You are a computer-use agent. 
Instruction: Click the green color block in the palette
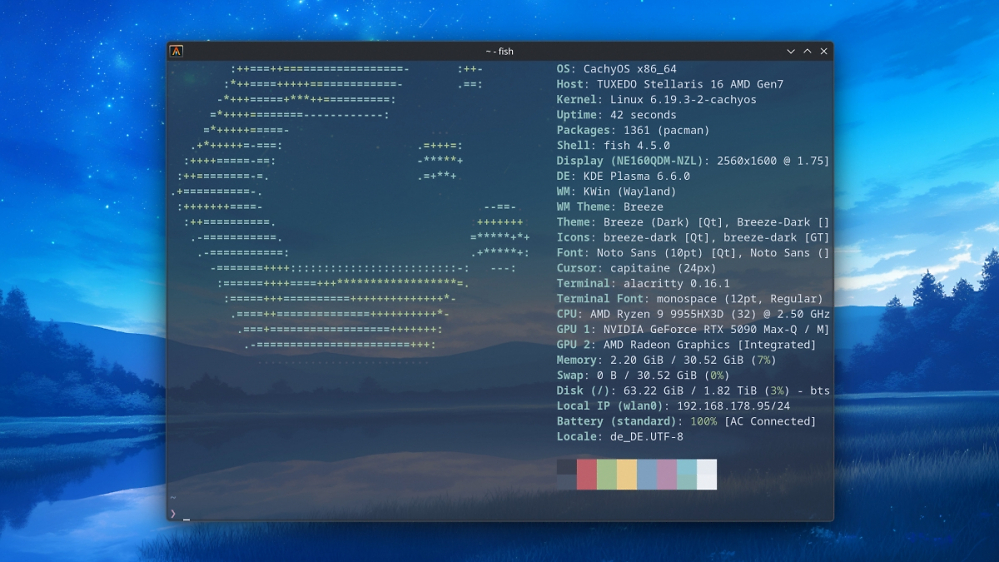[x=607, y=474]
